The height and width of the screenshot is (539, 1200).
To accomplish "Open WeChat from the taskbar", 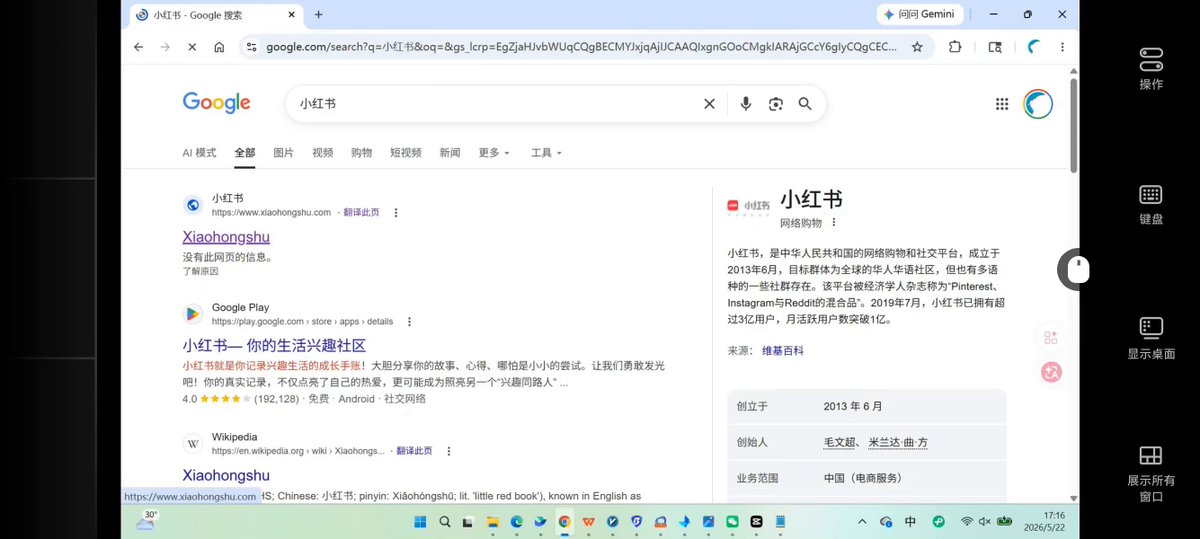I will tap(733, 521).
